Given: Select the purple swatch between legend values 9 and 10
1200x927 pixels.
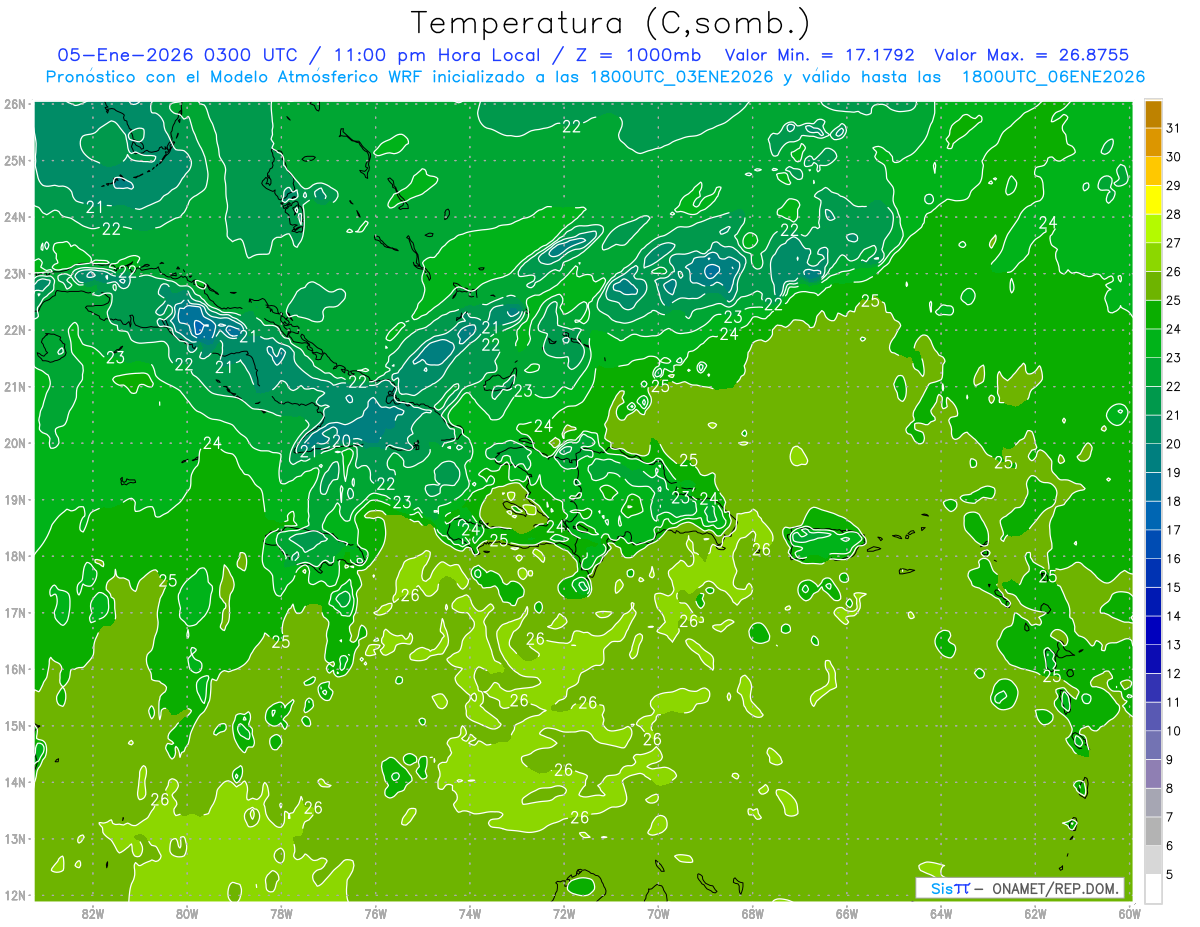Looking at the screenshot, I should pyautogui.click(x=1153, y=745).
